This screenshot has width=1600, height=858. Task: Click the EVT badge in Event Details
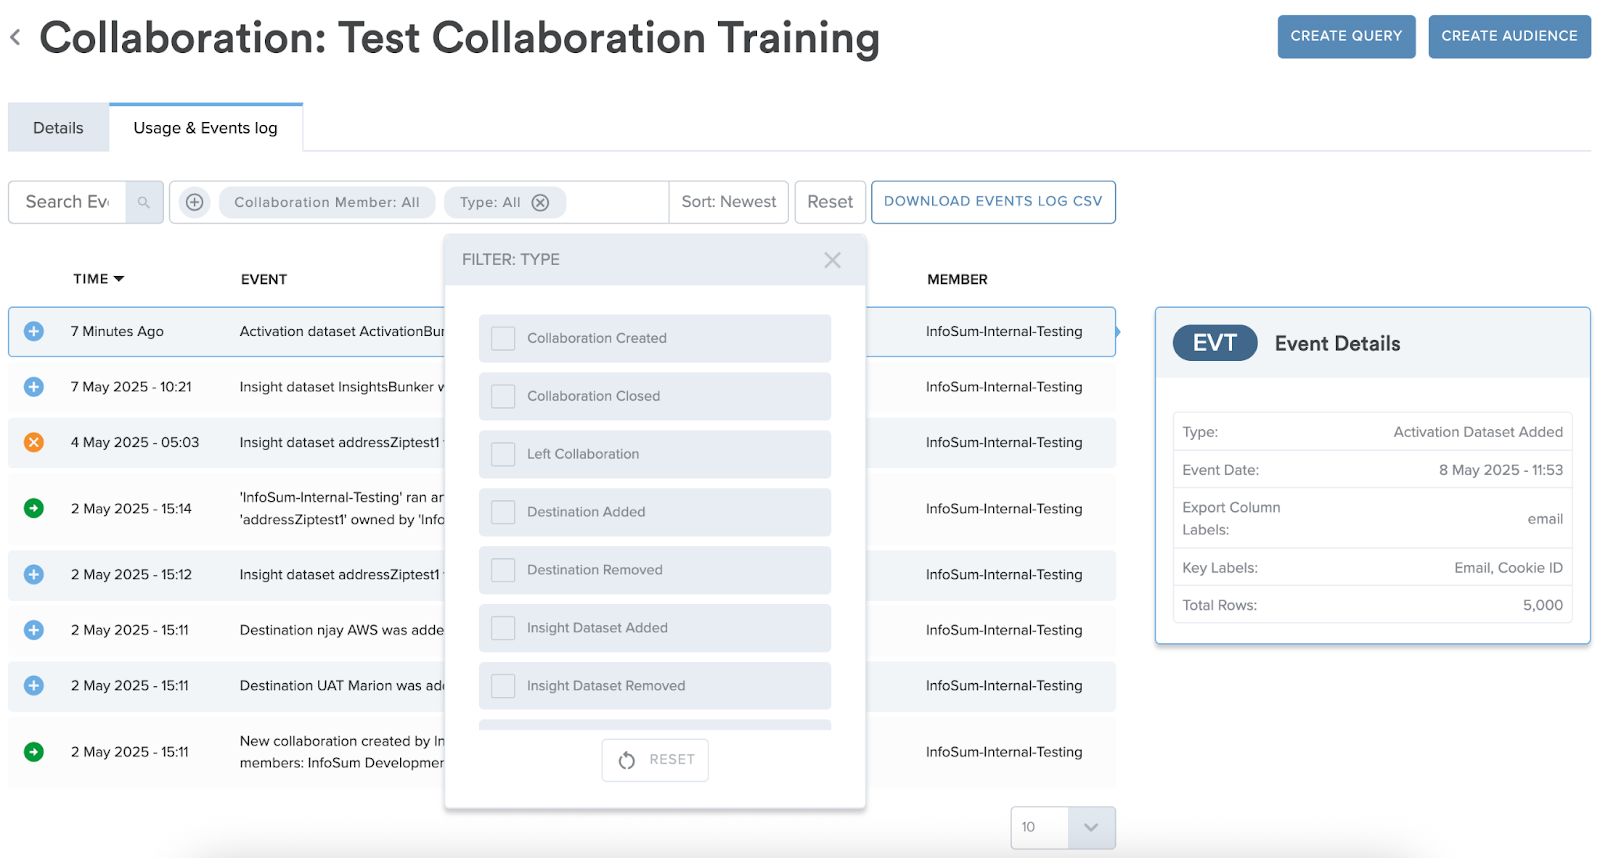tap(1214, 343)
